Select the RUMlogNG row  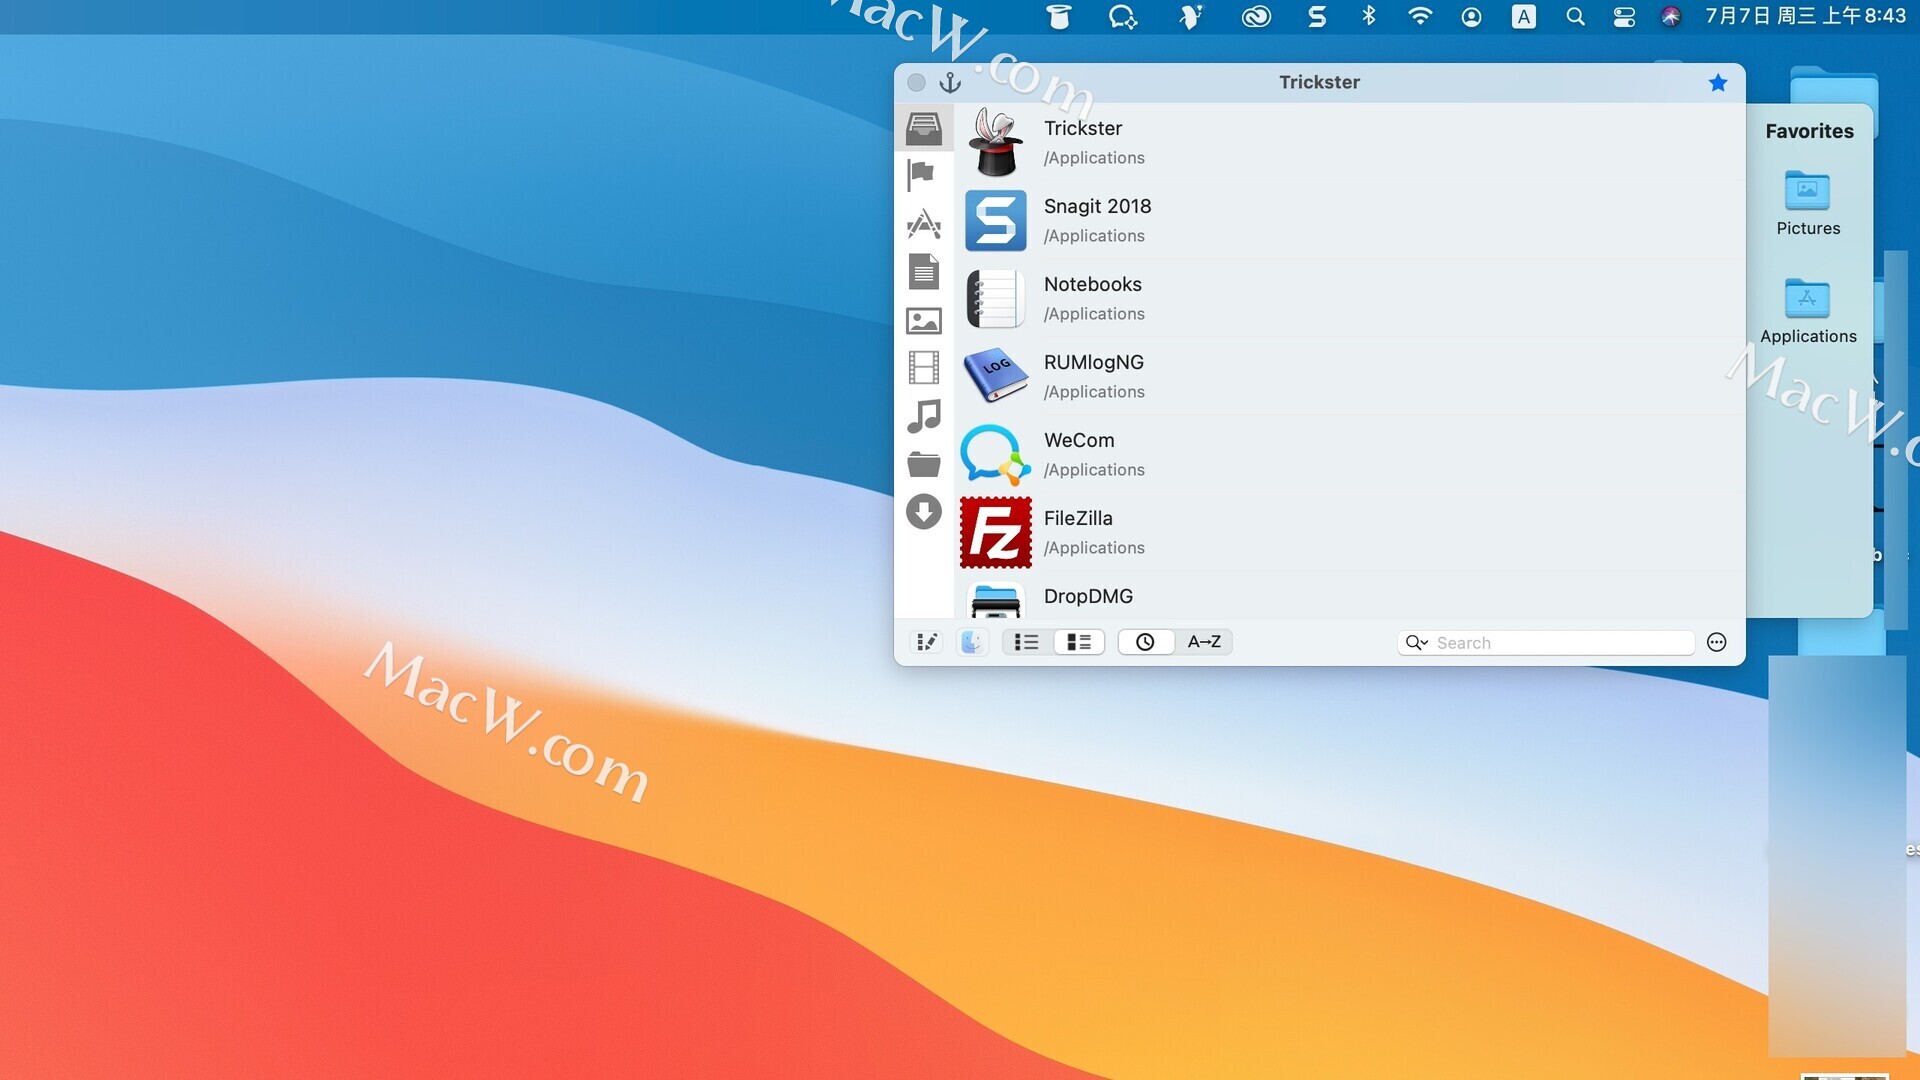pyautogui.click(x=1350, y=376)
